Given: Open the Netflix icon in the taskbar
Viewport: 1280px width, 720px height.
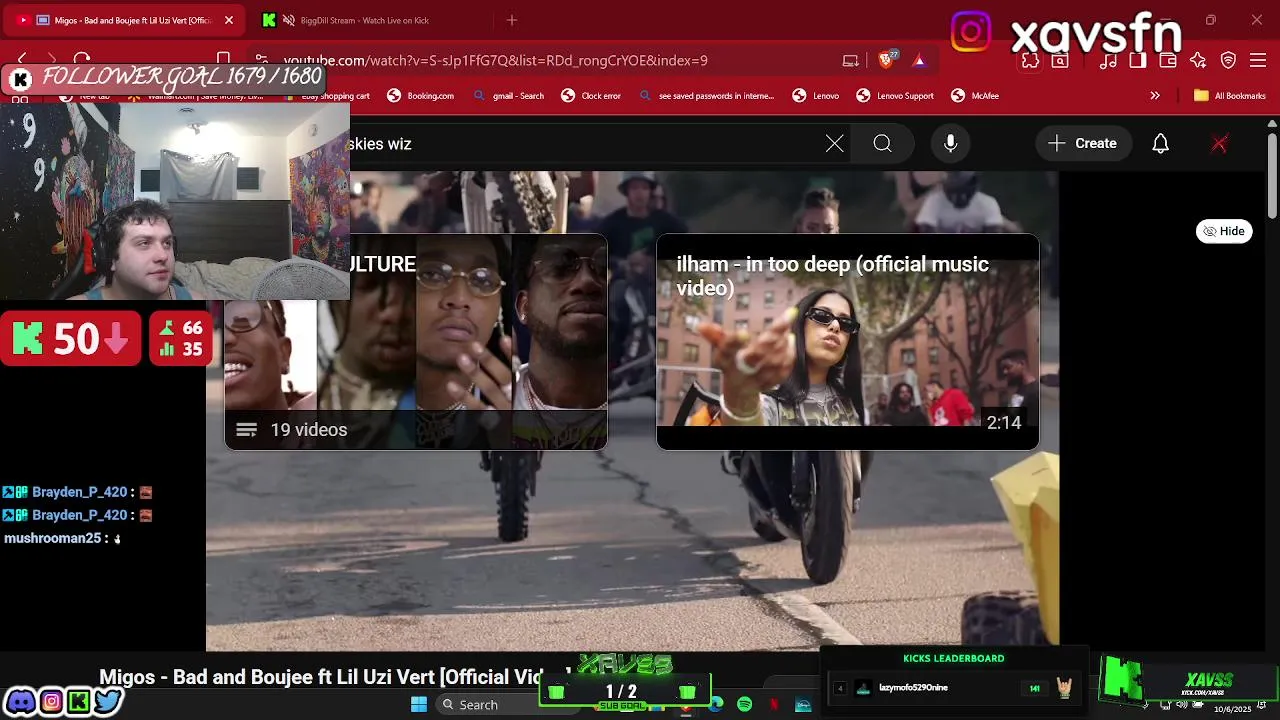Looking at the screenshot, I should tap(773, 705).
